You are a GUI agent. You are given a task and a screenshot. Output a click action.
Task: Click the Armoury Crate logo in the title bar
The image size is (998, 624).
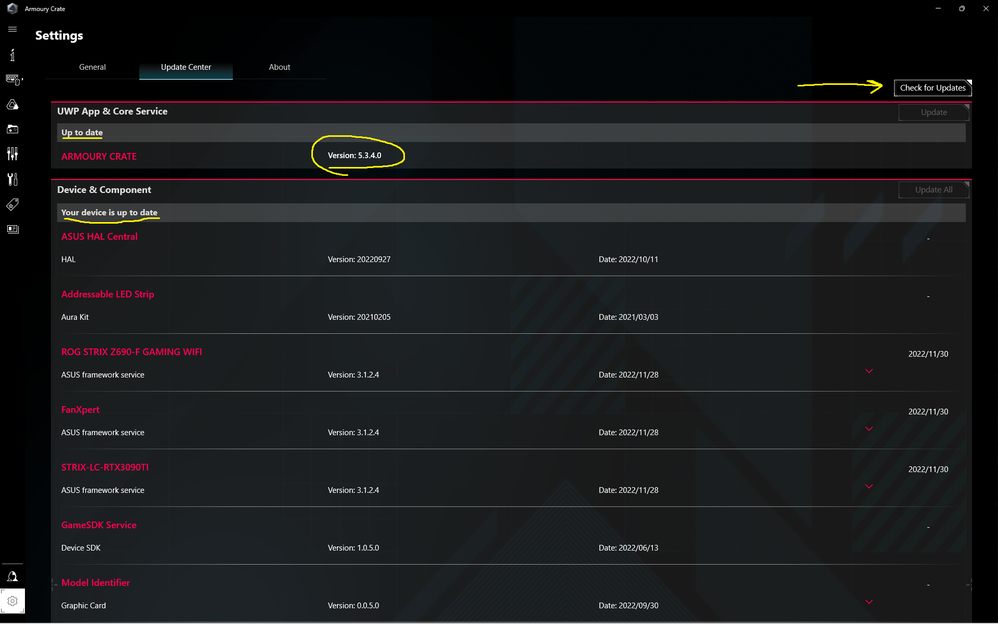point(12,8)
